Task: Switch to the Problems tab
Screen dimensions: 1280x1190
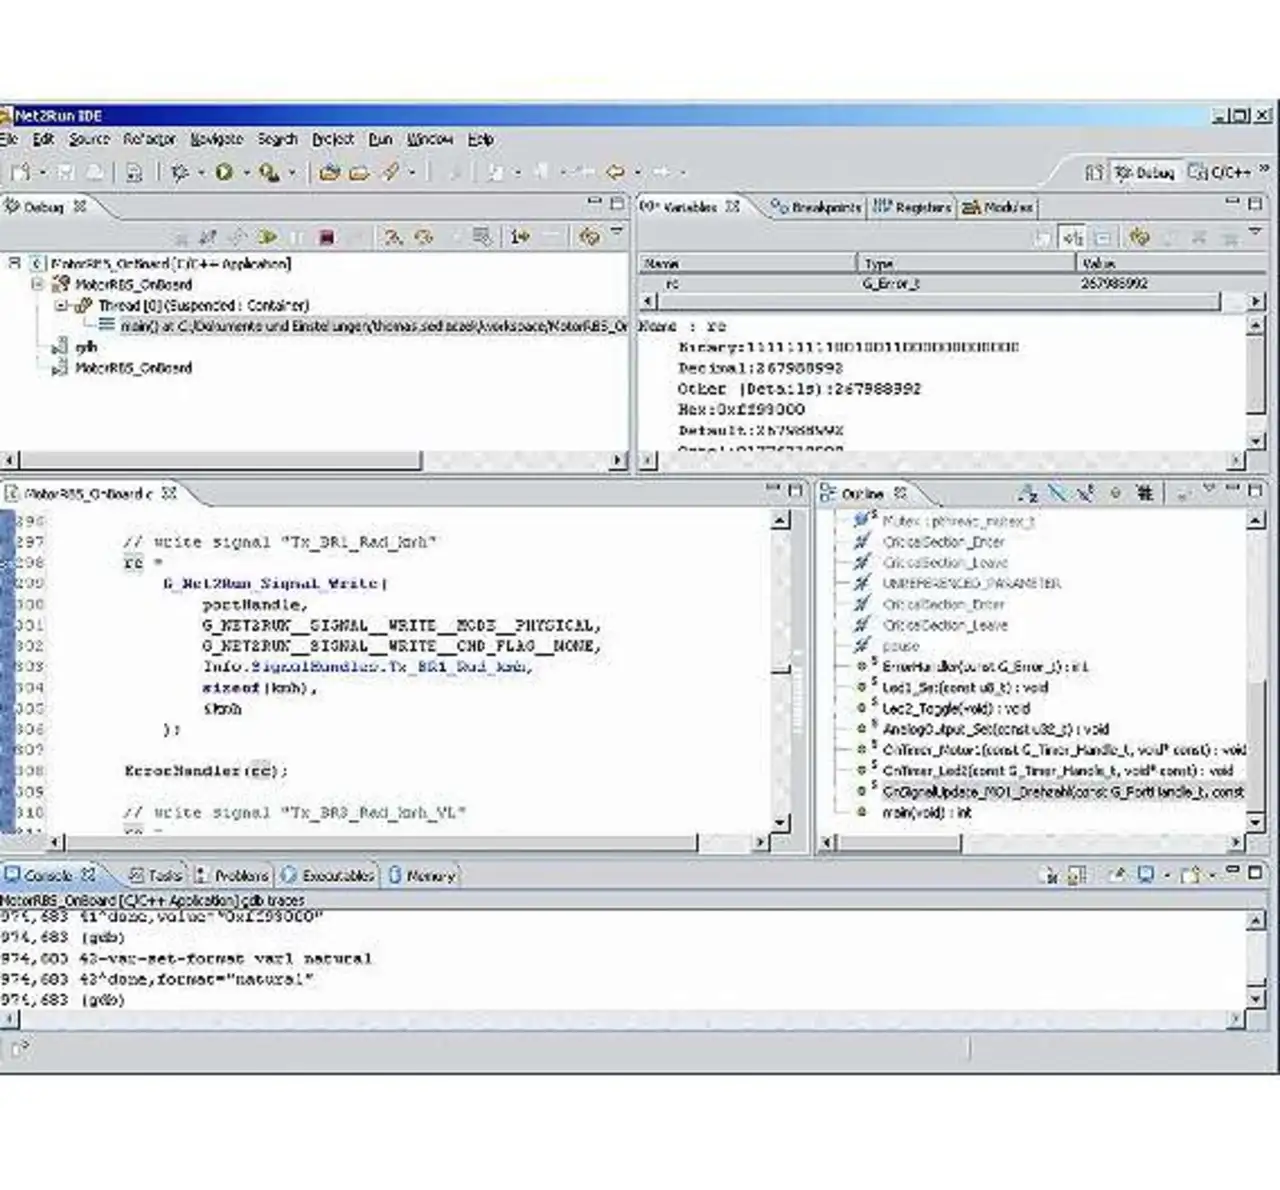Action: [x=232, y=876]
